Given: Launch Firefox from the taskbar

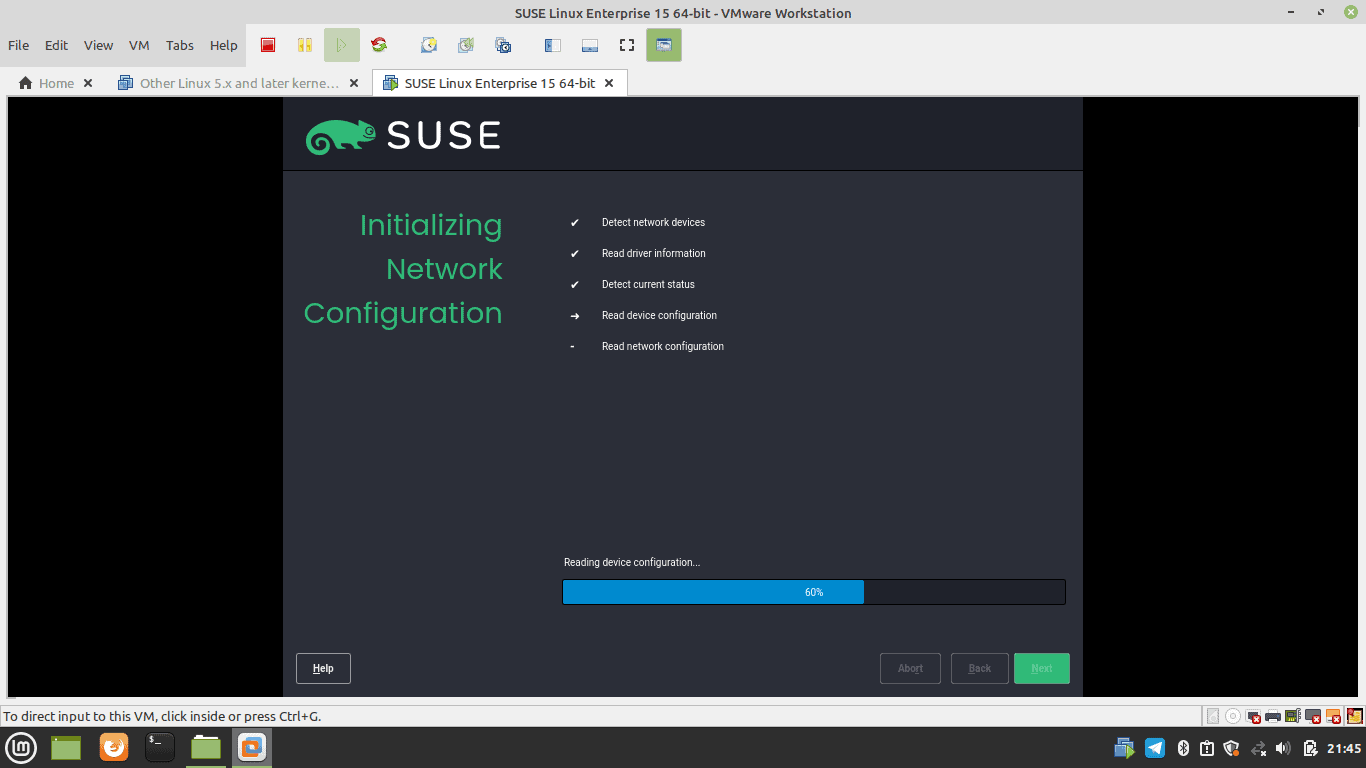Looking at the screenshot, I should coord(114,747).
